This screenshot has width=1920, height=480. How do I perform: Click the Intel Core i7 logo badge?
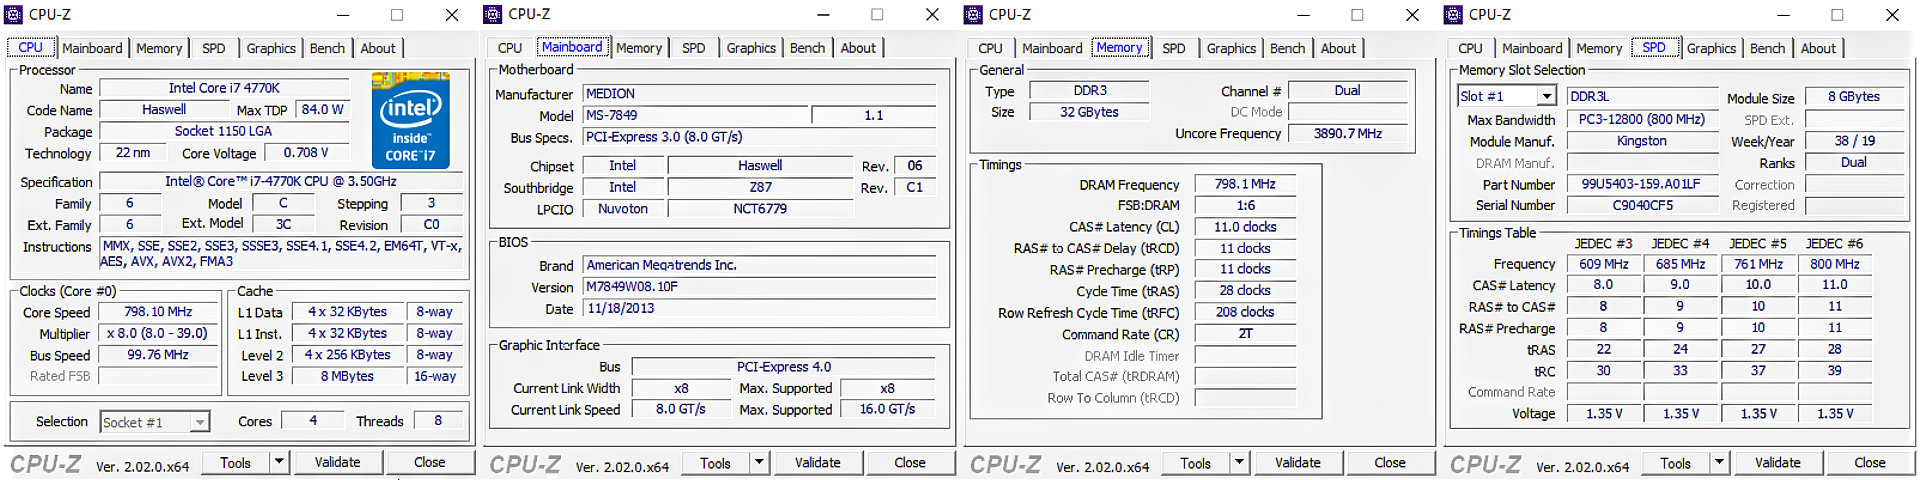[x=410, y=120]
